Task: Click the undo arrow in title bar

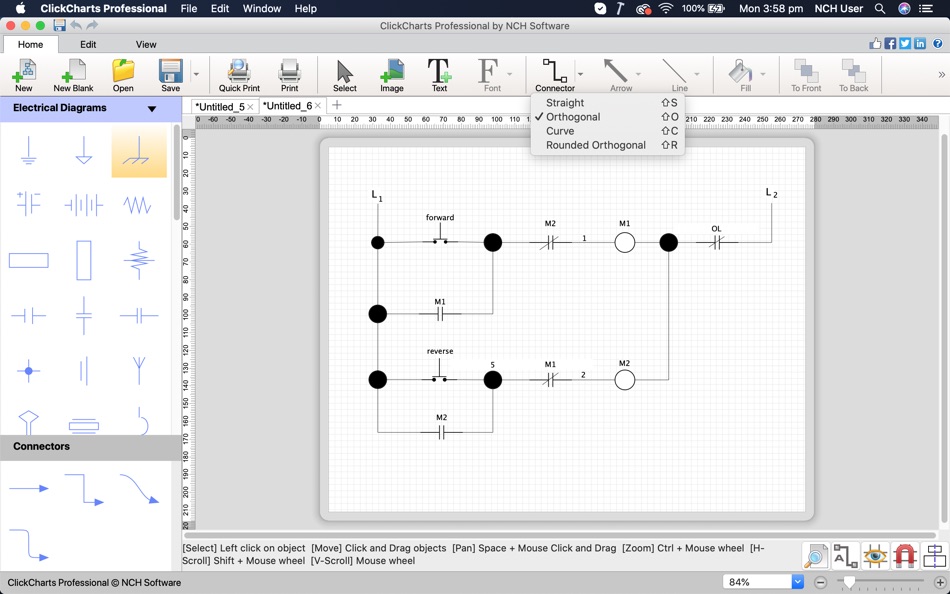Action: [x=76, y=25]
